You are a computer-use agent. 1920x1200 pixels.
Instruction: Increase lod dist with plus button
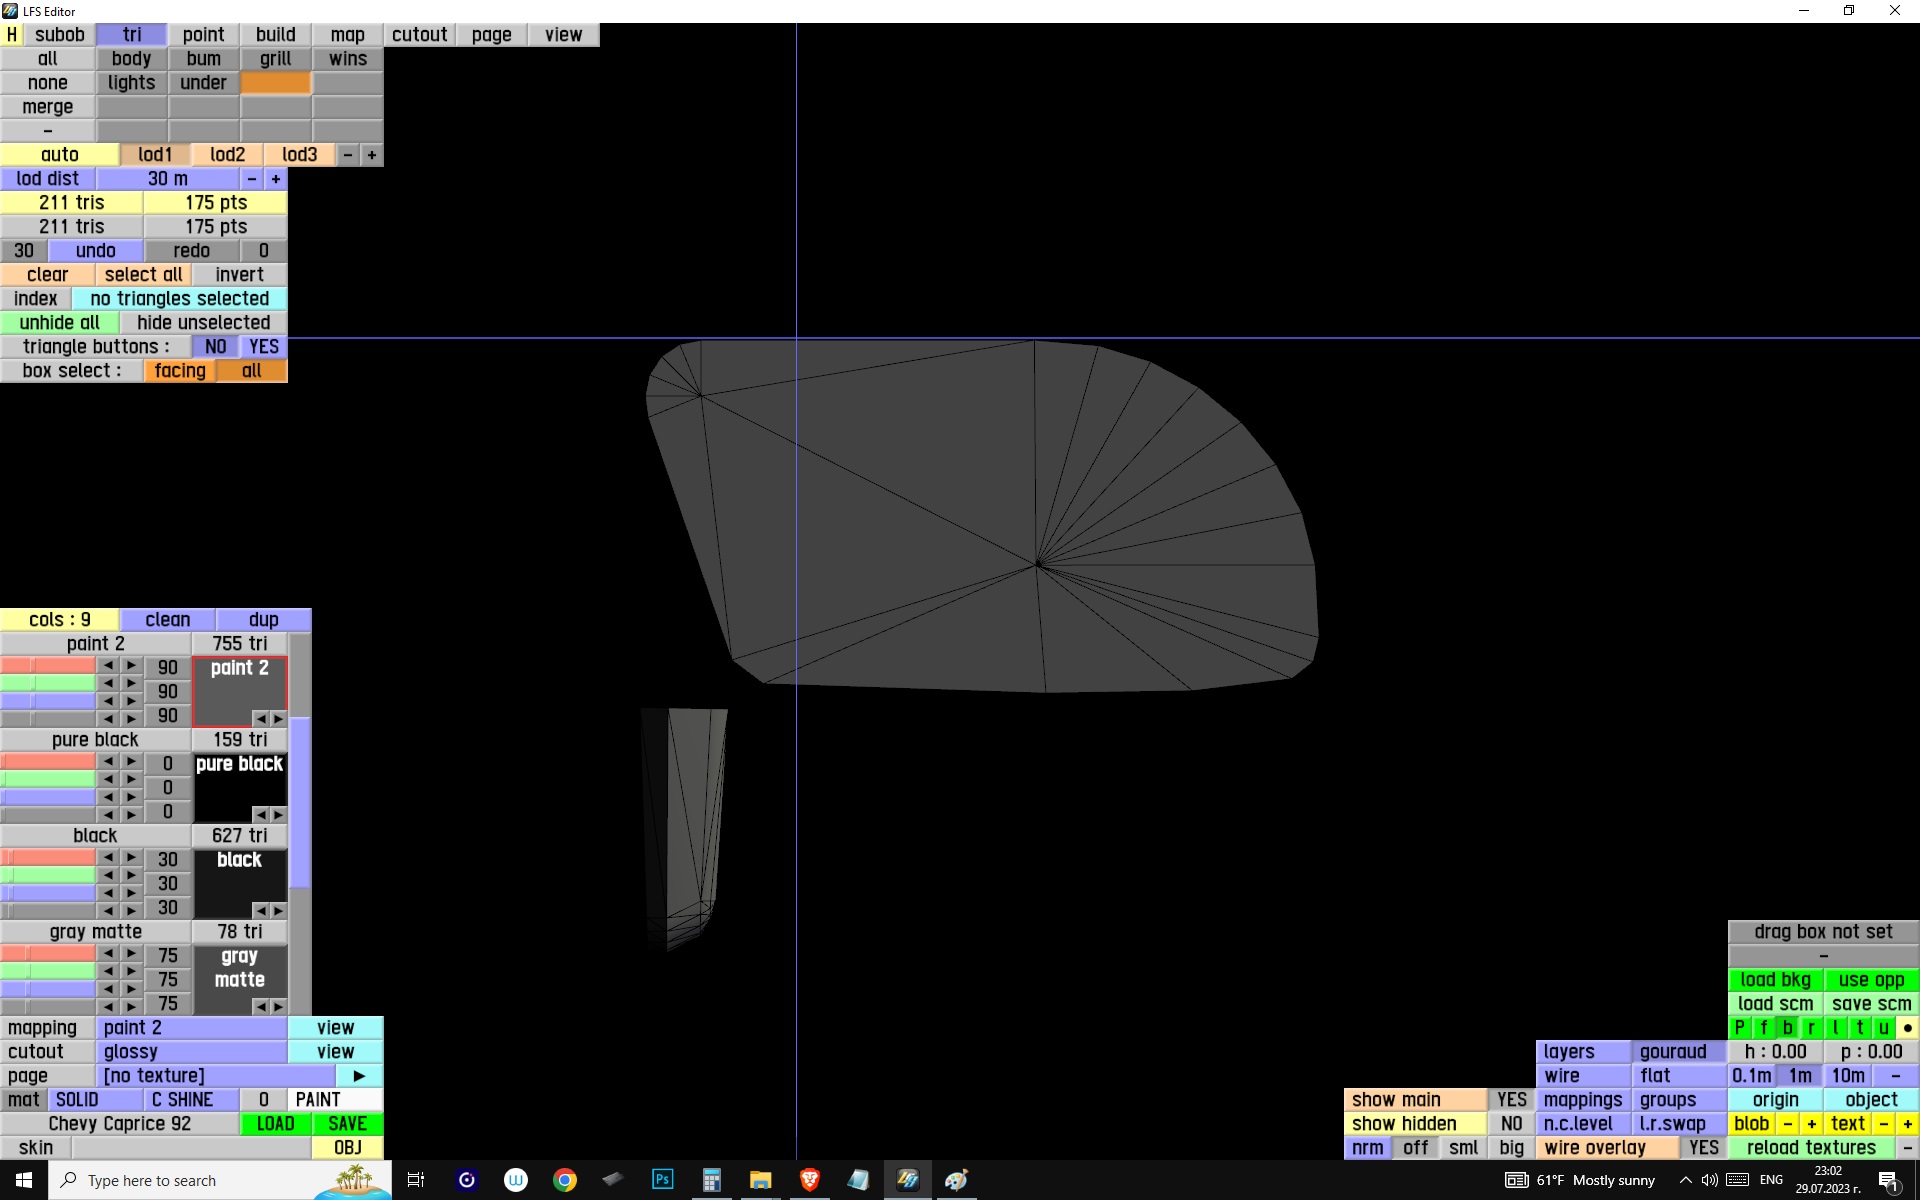coord(276,179)
